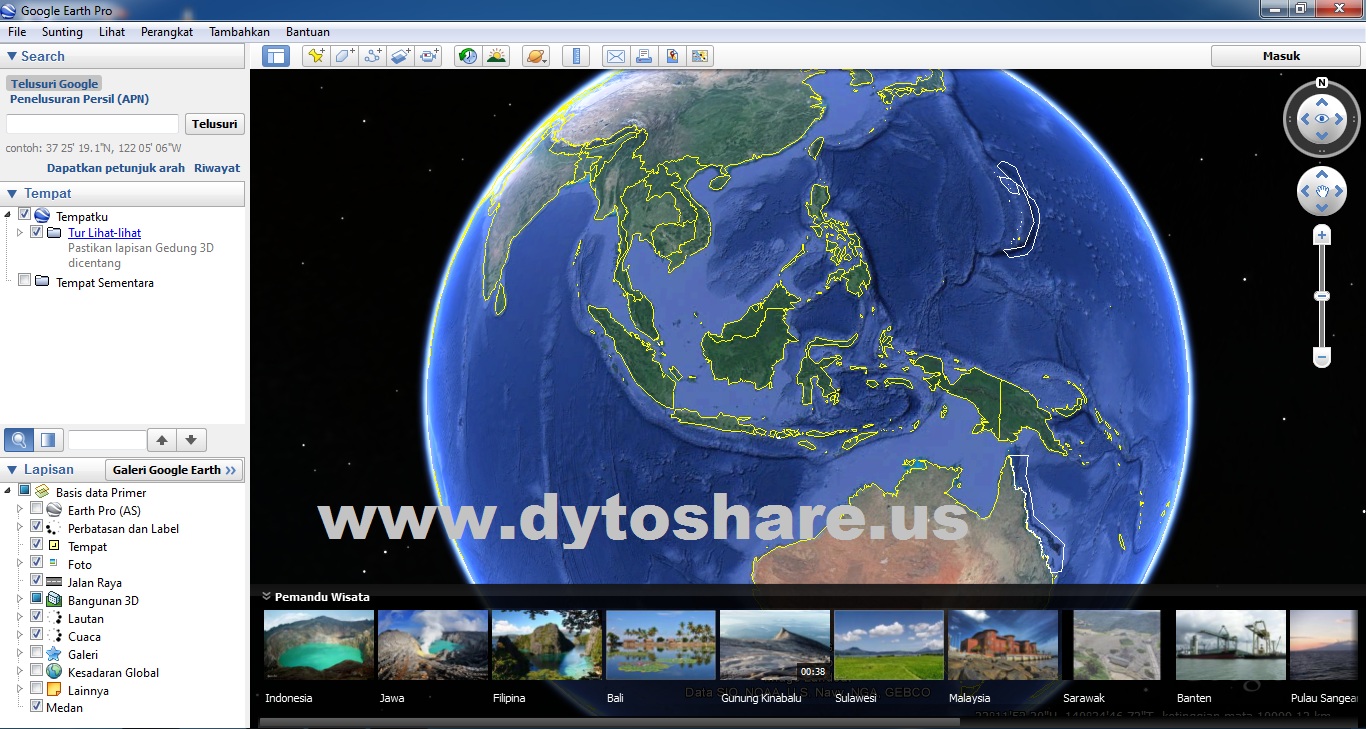Click the hand move joystick control
1368x729 pixels.
pyautogui.click(x=1322, y=190)
